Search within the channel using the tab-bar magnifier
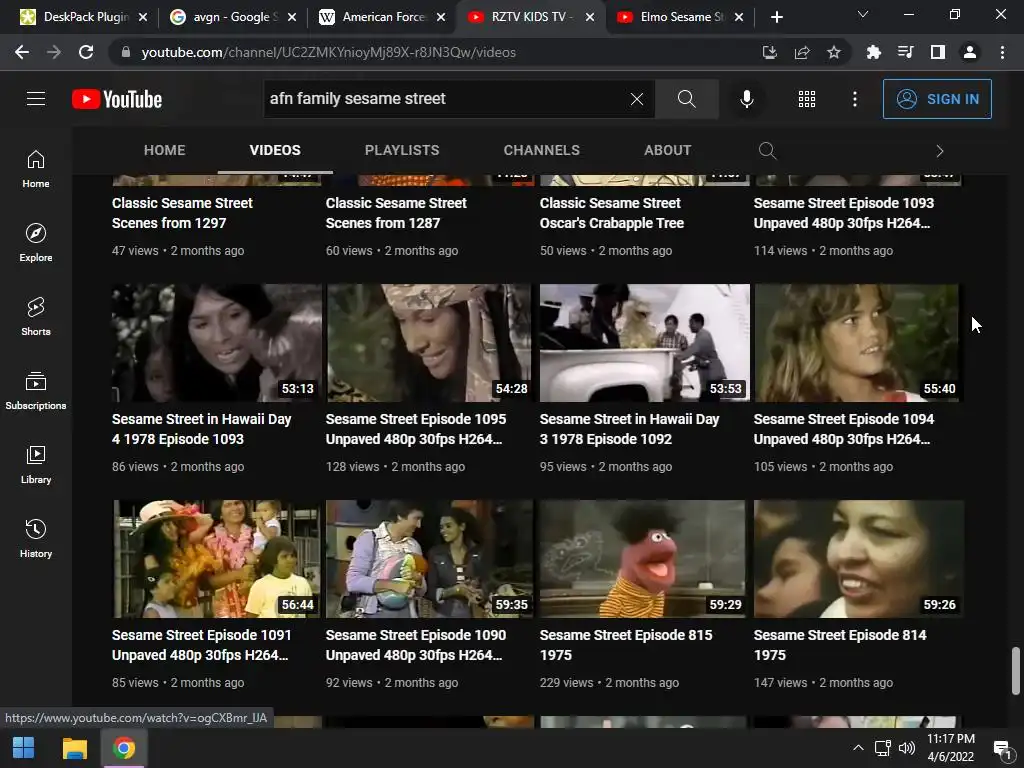Viewport: 1024px width, 768px height. coord(767,151)
